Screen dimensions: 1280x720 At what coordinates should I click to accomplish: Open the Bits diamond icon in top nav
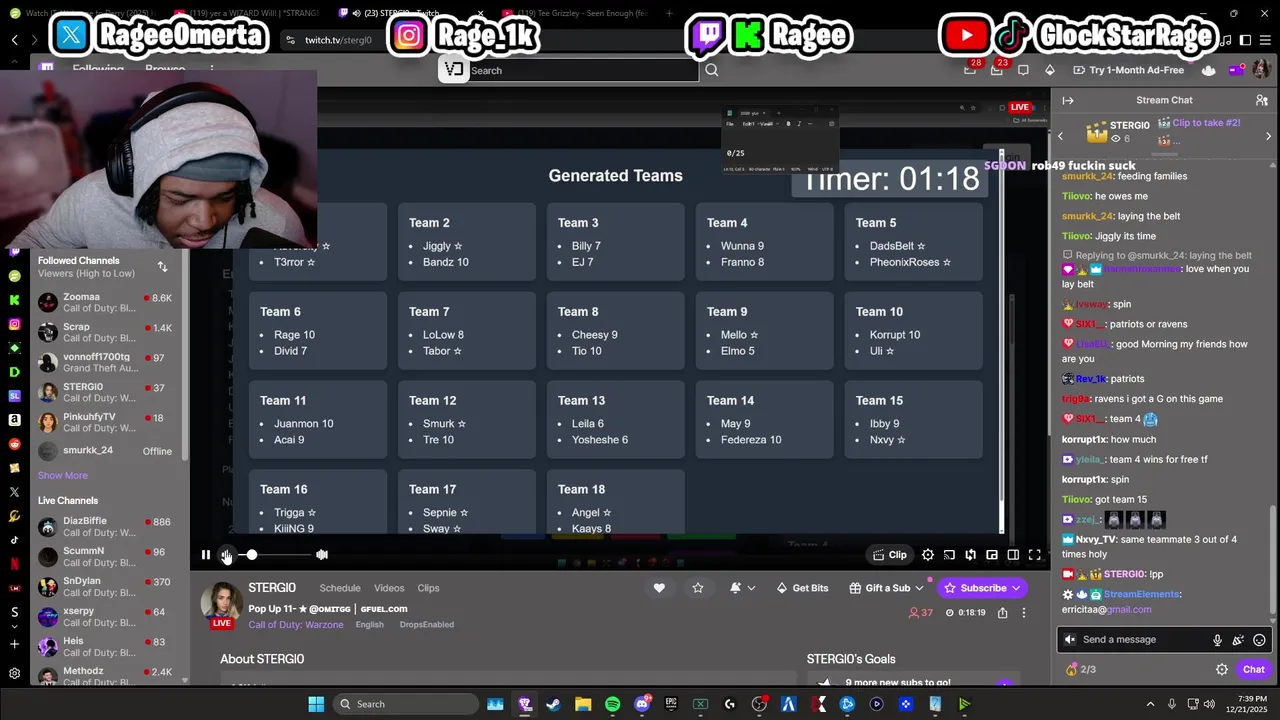pyautogui.click(x=1049, y=70)
